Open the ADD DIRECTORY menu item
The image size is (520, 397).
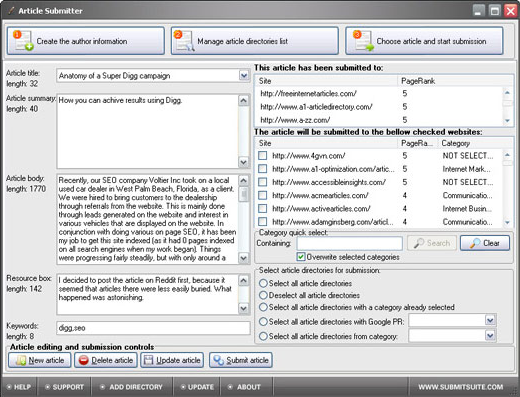(132, 387)
